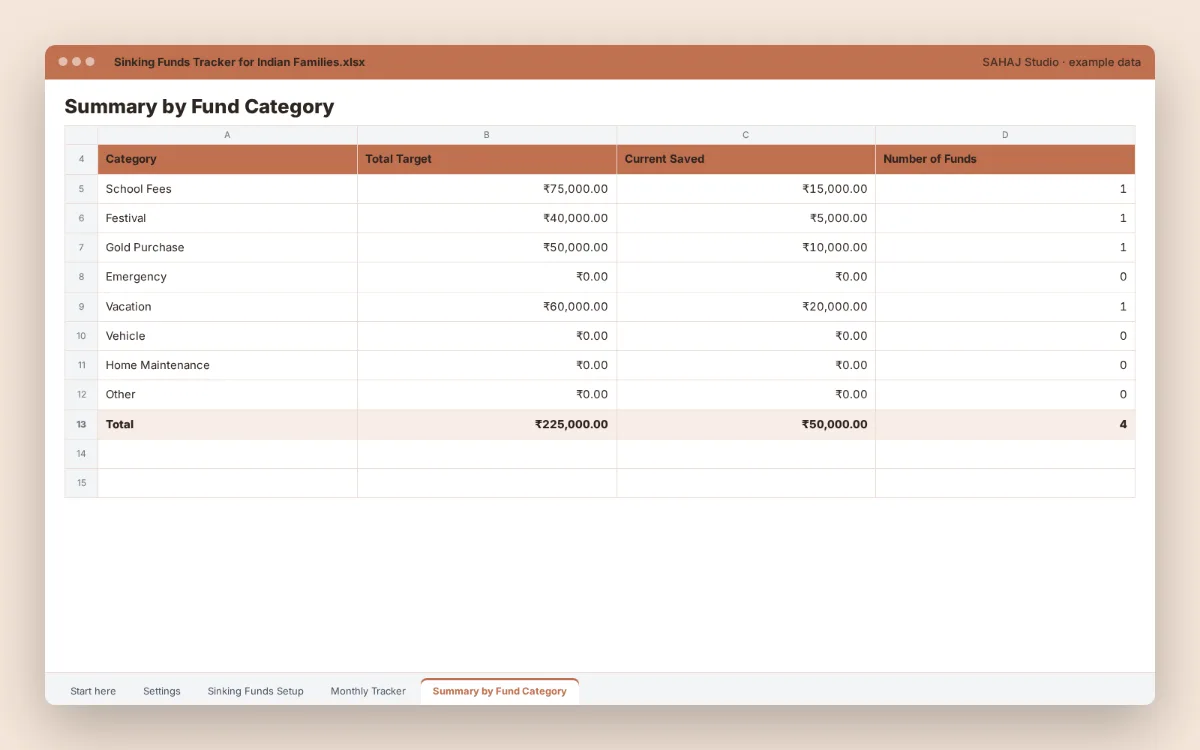The height and width of the screenshot is (750, 1200).
Task: Select the Home Maintenance cell
Action: 227,365
